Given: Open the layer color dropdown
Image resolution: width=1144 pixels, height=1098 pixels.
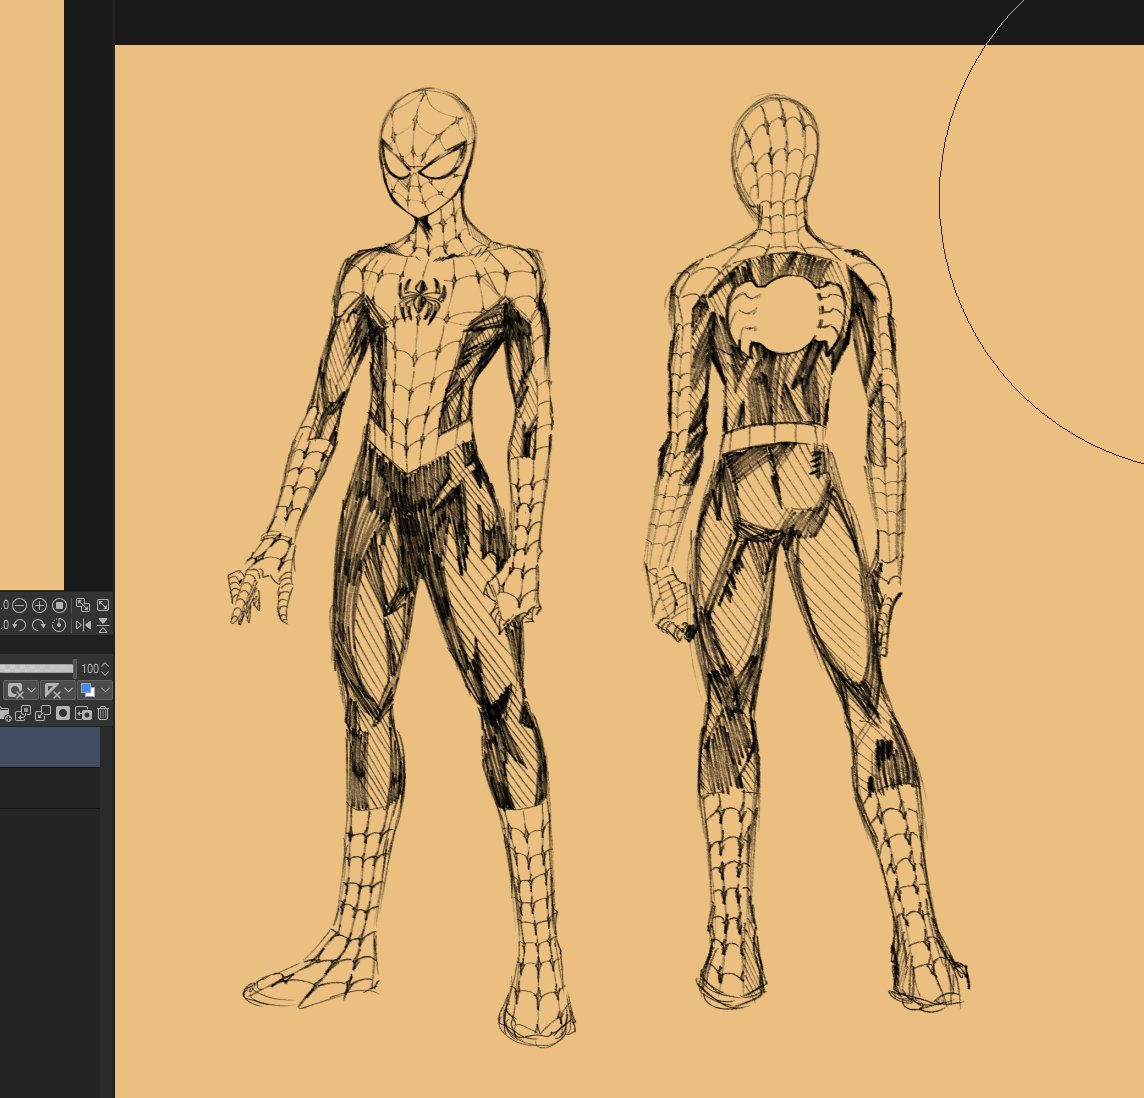Looking at the screenshot, I should 105,690.
